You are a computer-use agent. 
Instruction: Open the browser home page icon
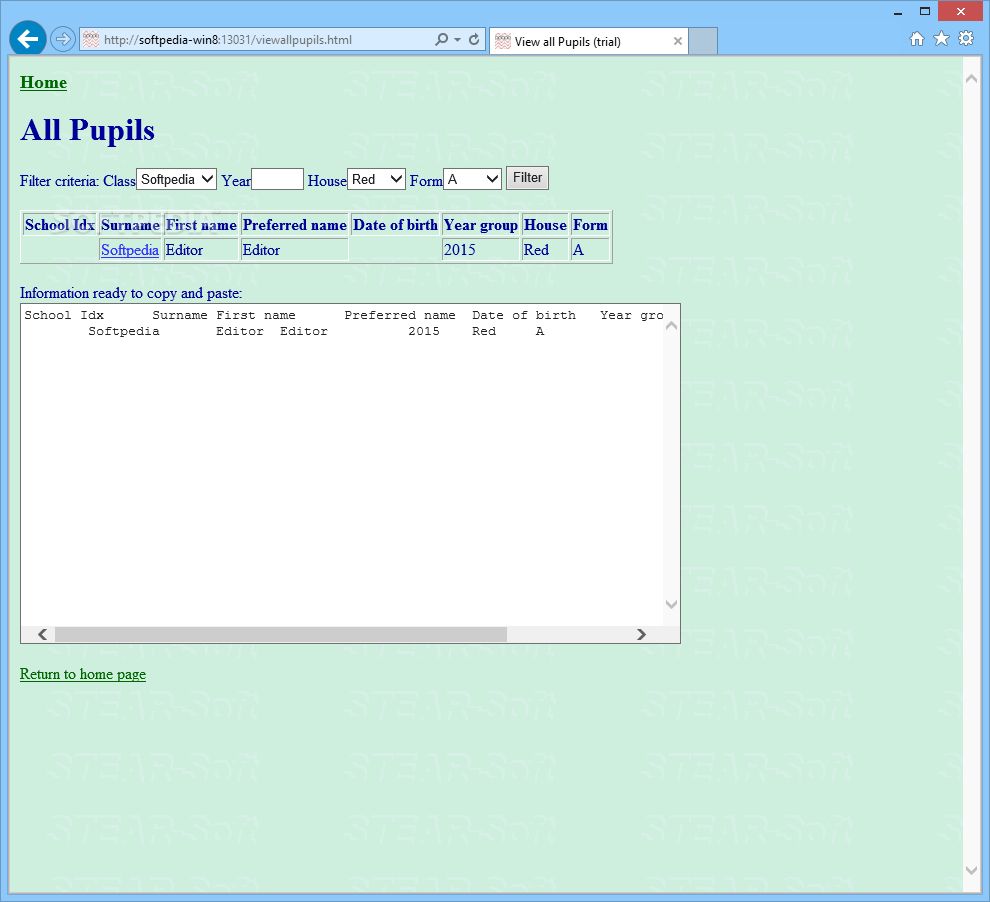917,39
